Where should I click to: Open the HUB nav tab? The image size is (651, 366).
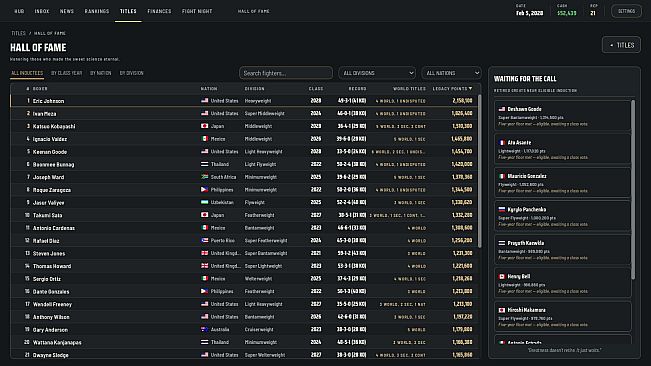[x=19, y=11]
